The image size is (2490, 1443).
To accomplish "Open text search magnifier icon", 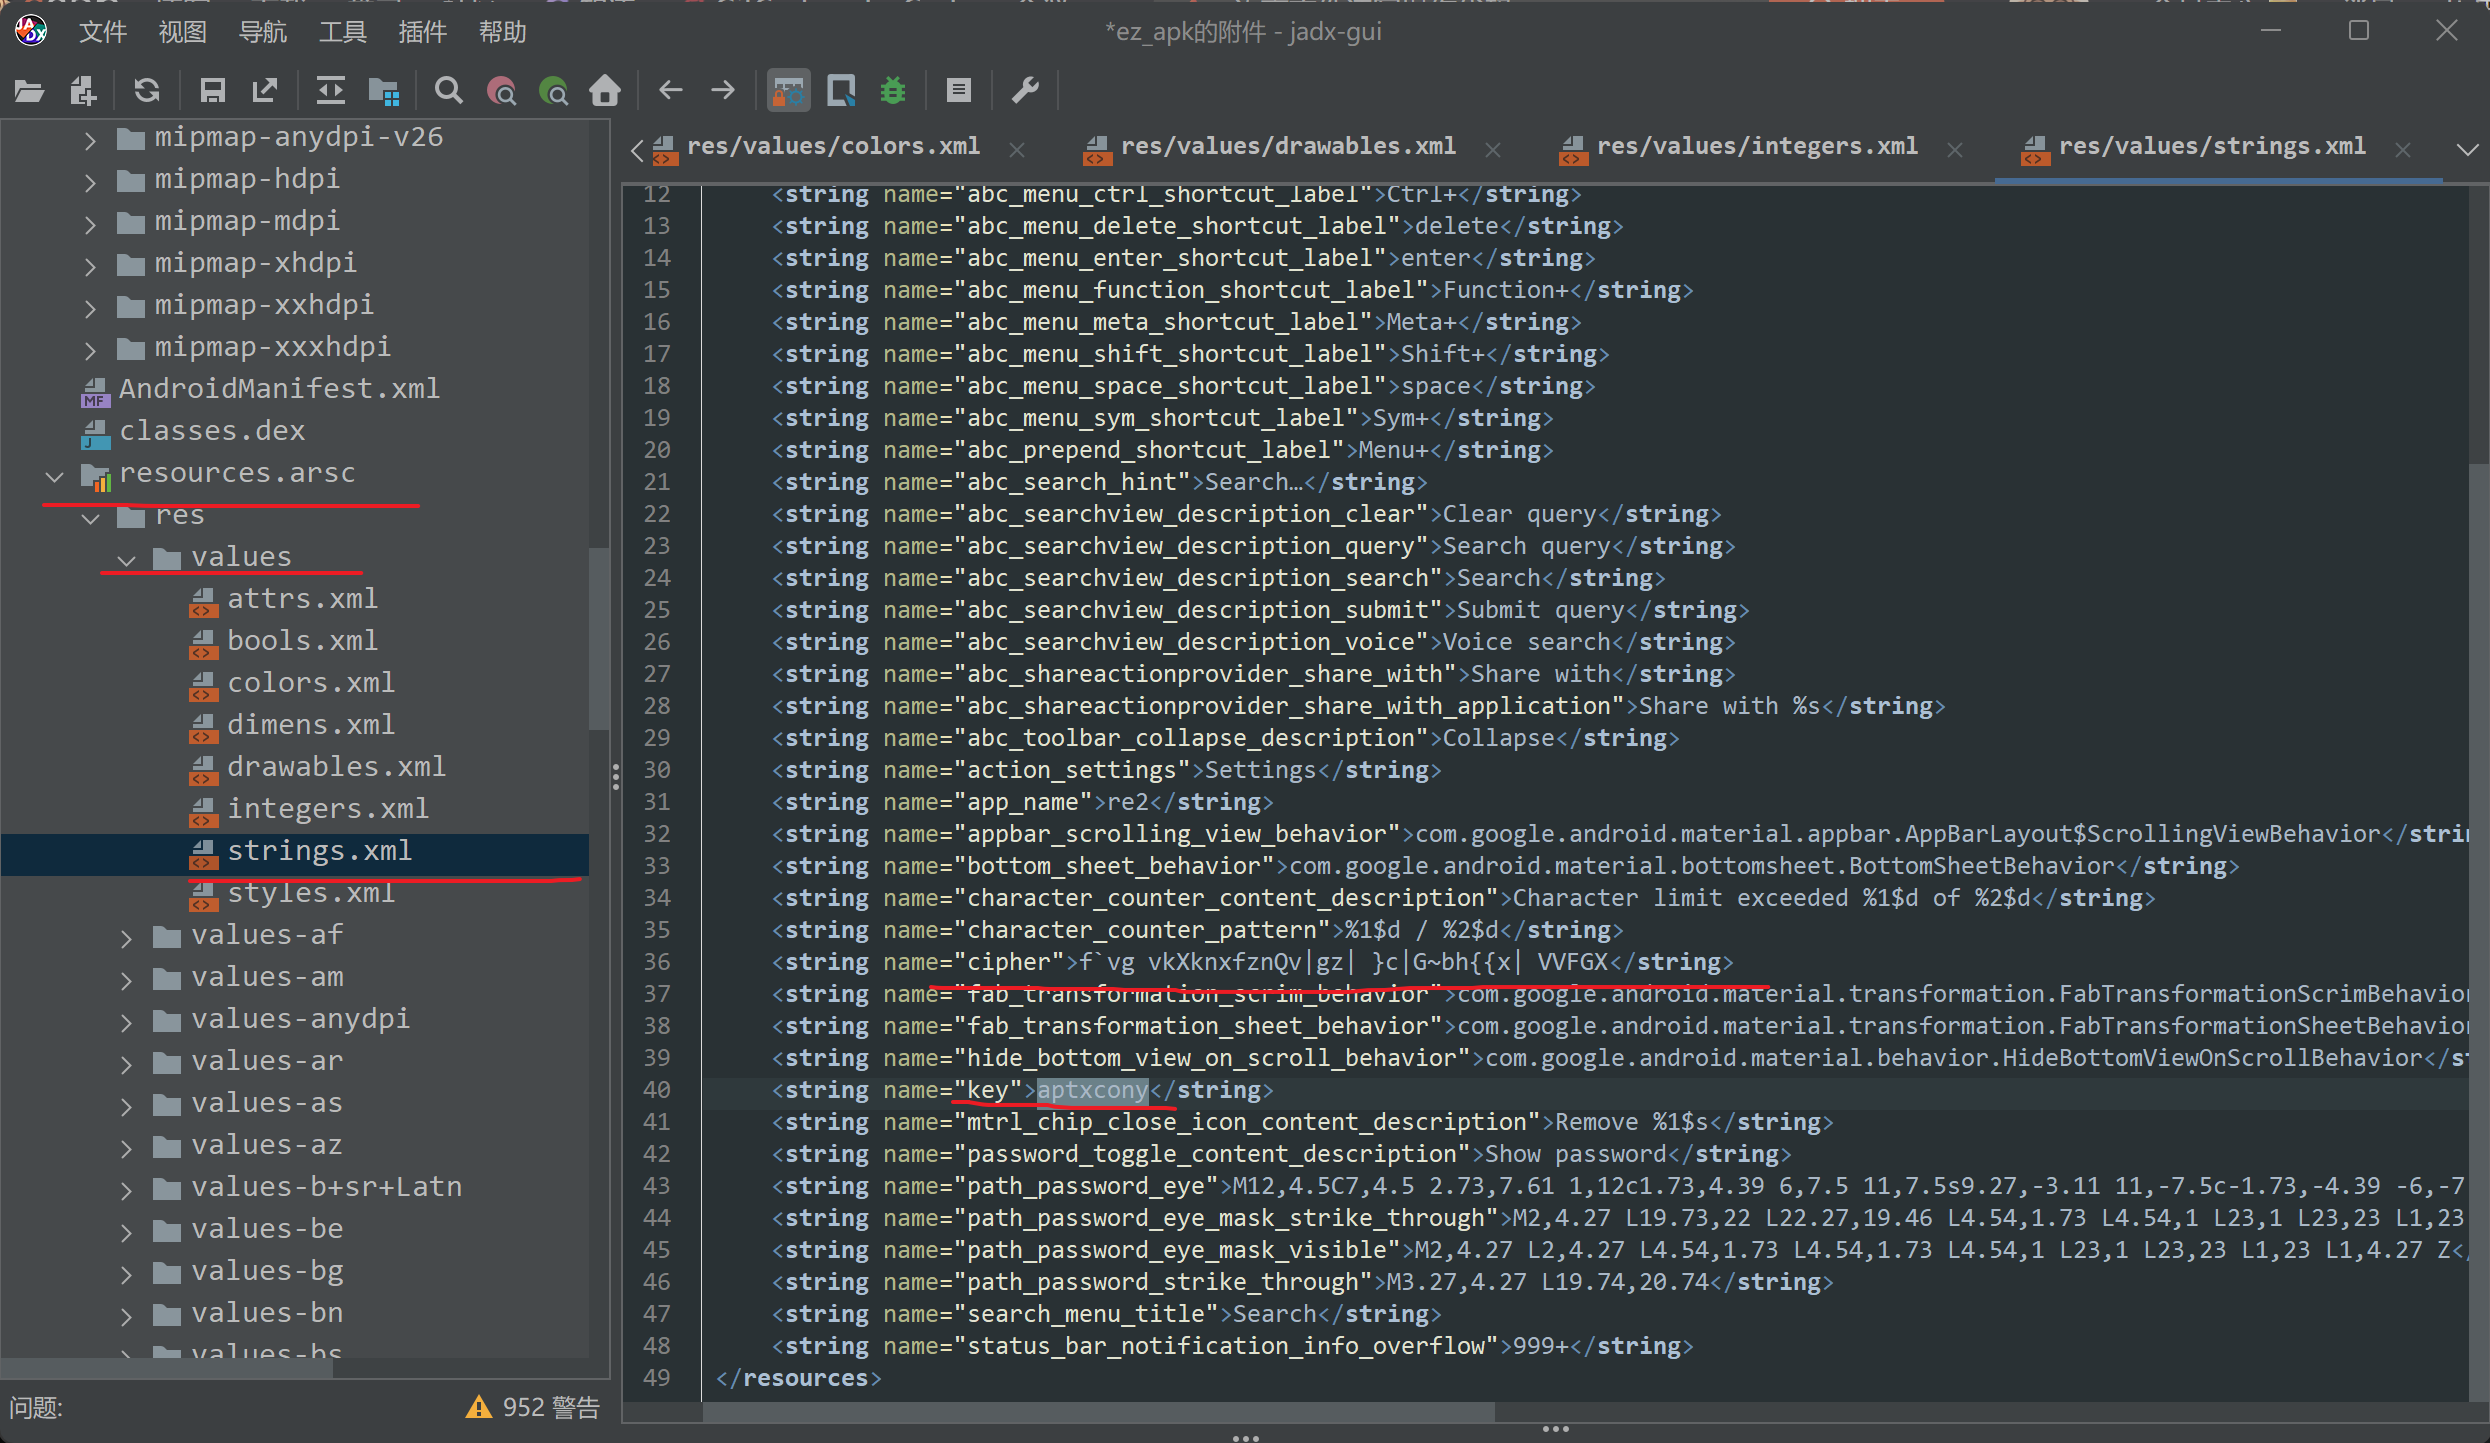I will point(449,91).
